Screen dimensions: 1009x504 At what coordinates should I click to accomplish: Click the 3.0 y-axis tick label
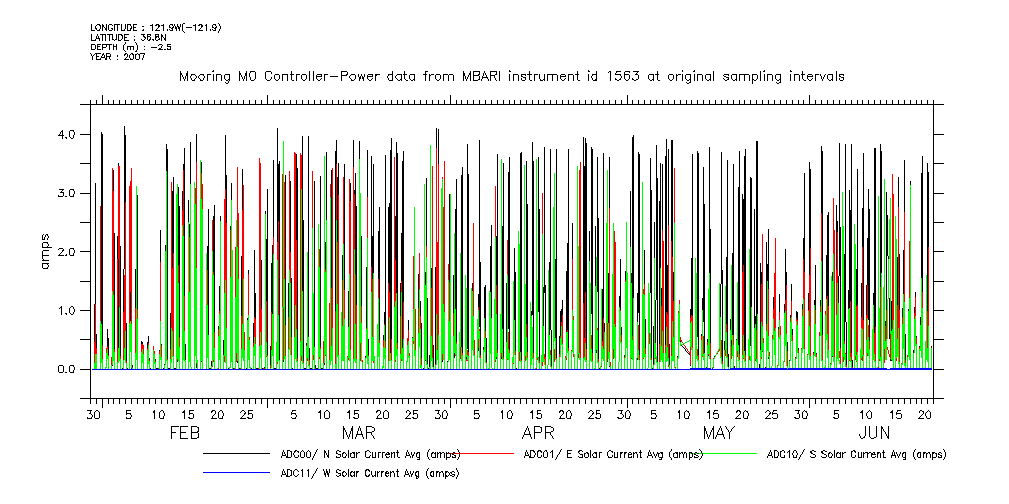point(66,193)
